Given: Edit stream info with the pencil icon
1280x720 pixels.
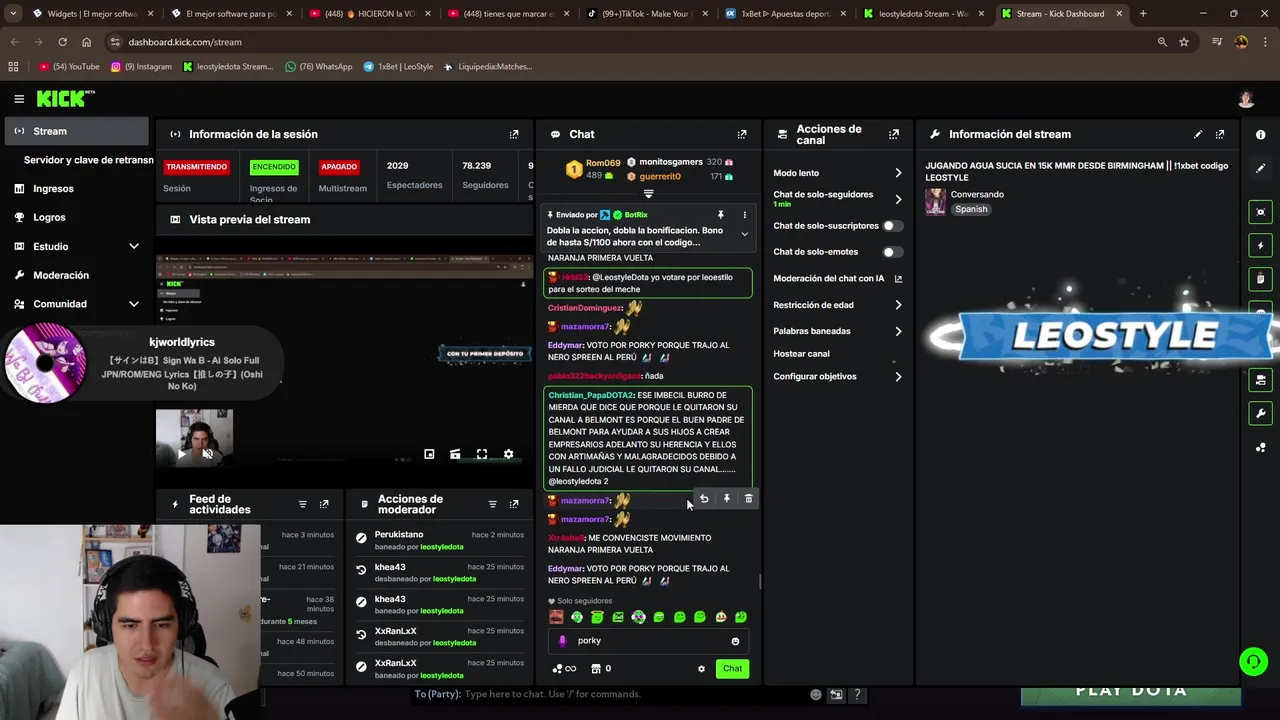Looking at the screenshot, I should click(x=1198, y=134).
